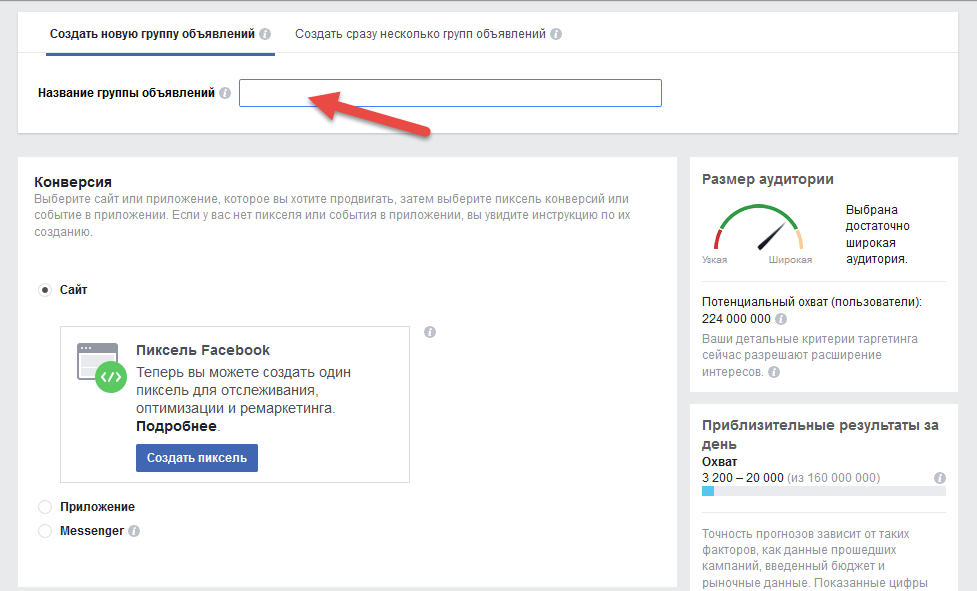977x591 pixels.
Task: Click the 'Создать пиксель' button
Action: tap(197, 458)
